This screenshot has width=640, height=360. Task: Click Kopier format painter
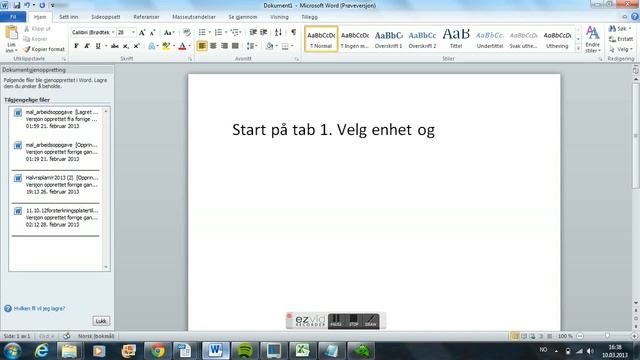(44, 49)
